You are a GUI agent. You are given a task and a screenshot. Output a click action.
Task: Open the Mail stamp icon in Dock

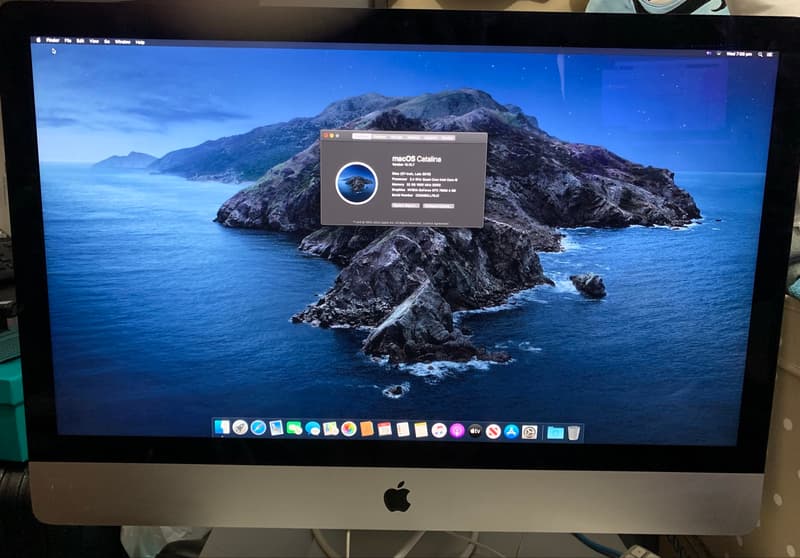pos(276,427)
